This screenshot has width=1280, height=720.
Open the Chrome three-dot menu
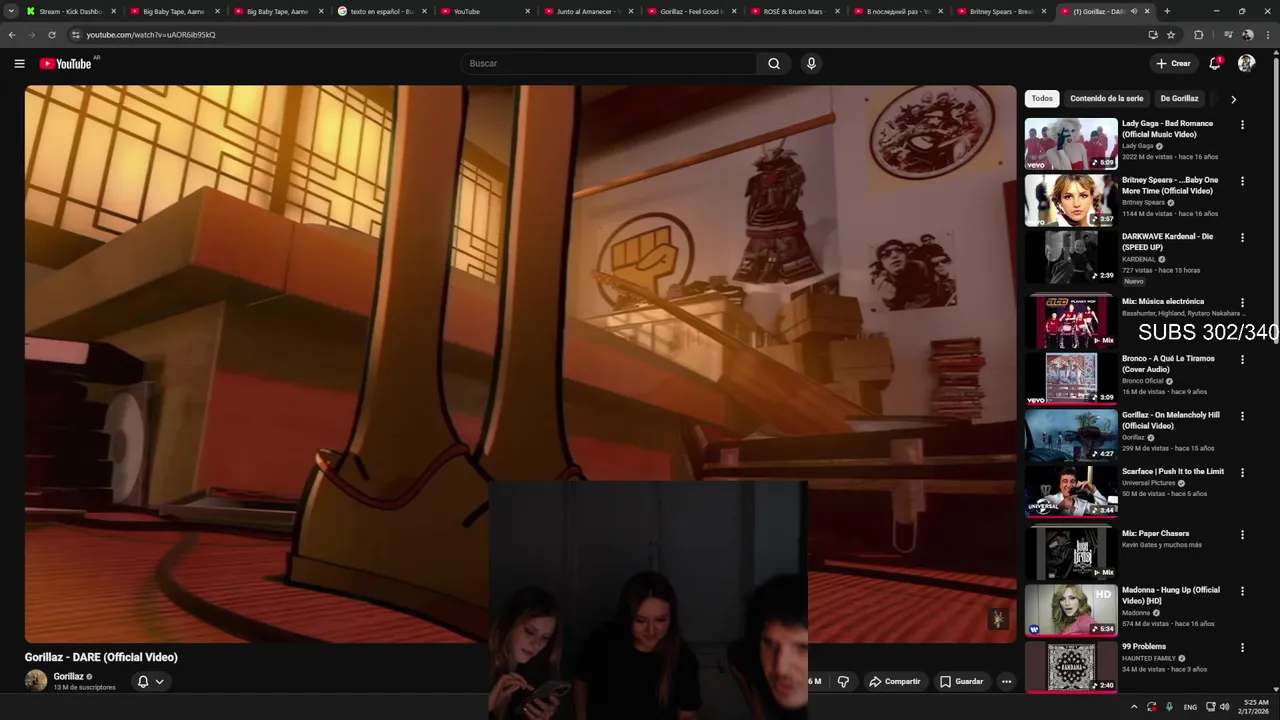[x=1268, y=34]
